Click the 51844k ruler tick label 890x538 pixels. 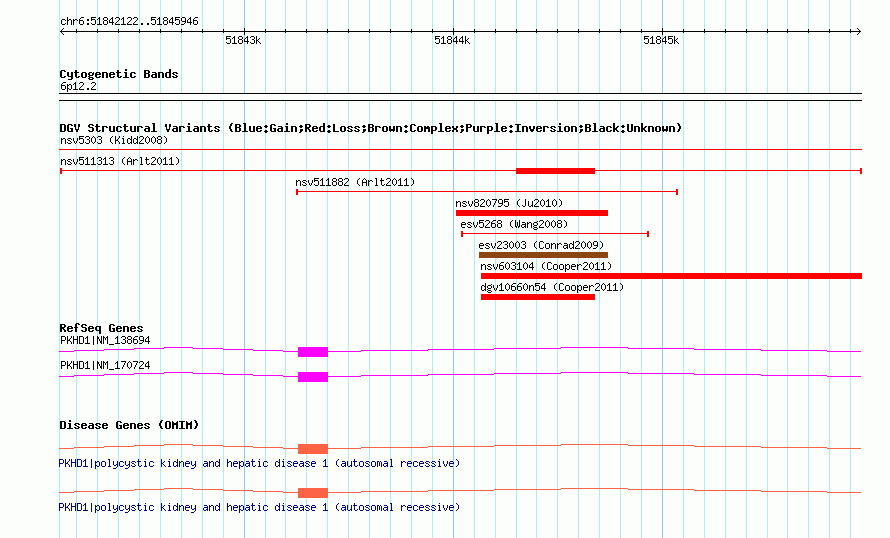[x=452, y=40]
